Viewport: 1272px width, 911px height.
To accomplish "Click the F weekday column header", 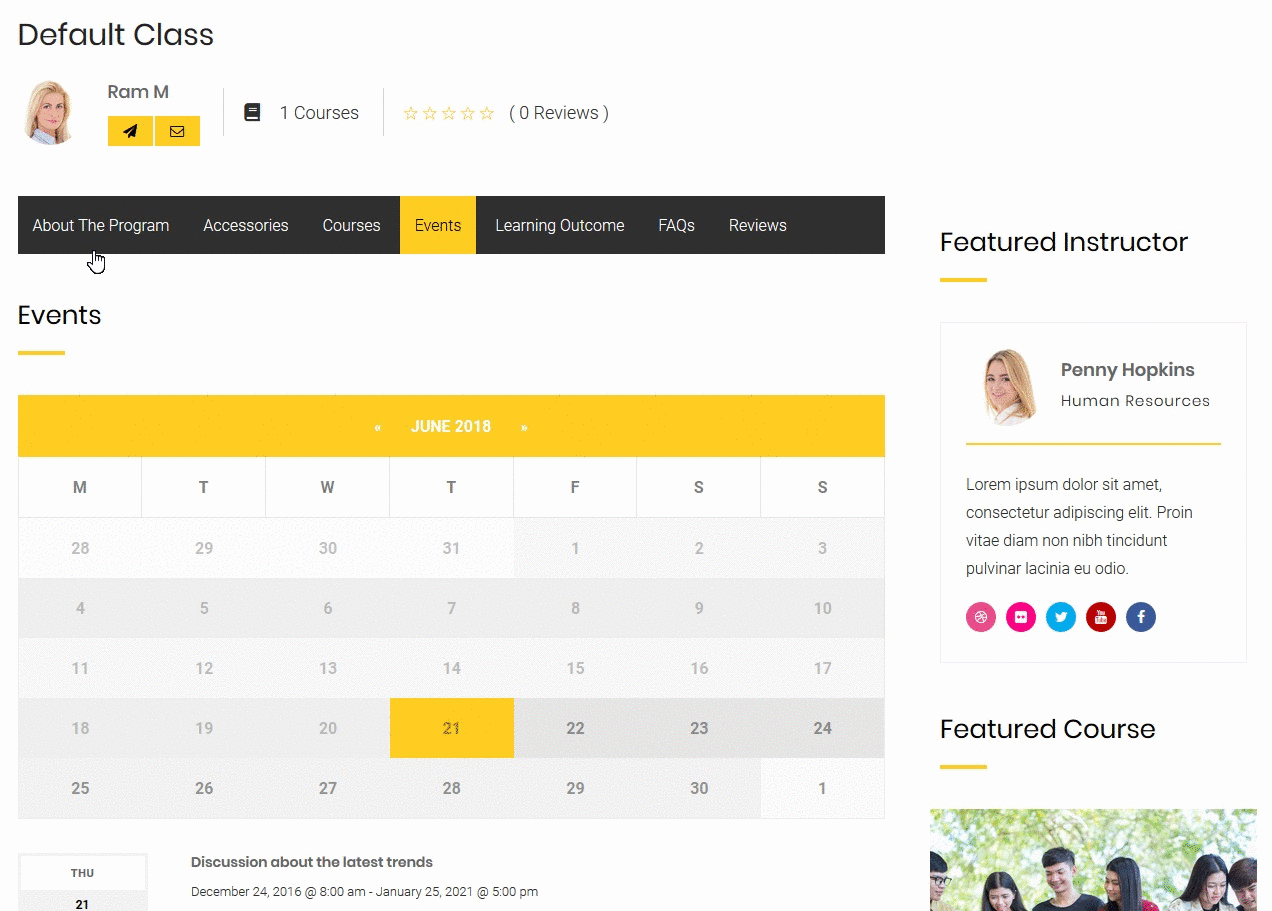I will click(x=575, y=488).
